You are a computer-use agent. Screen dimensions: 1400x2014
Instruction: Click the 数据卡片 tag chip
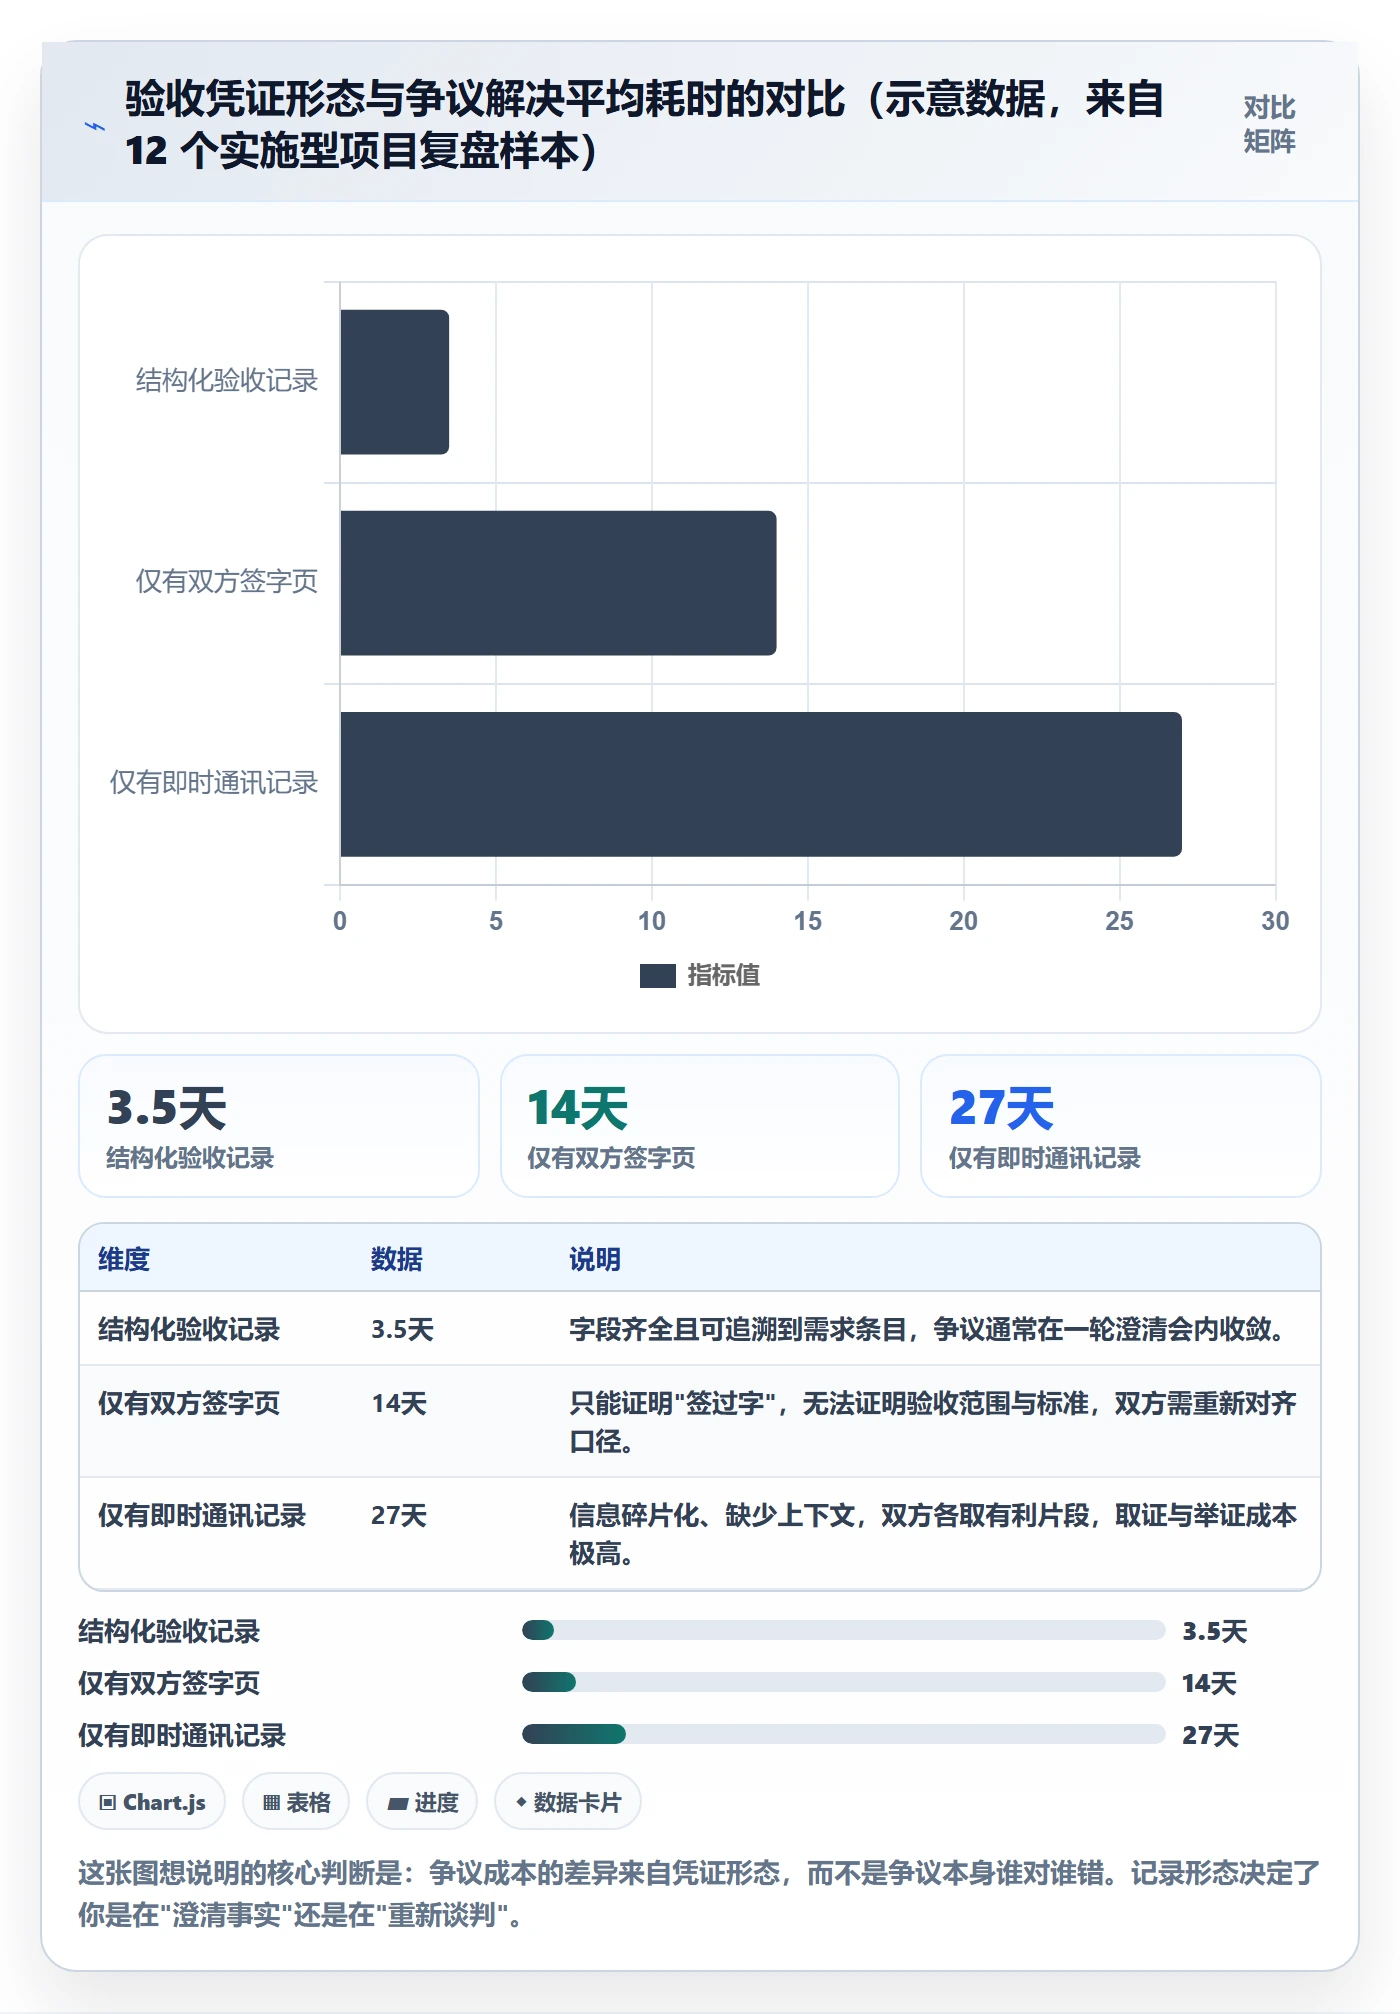tap(568, 1802)
